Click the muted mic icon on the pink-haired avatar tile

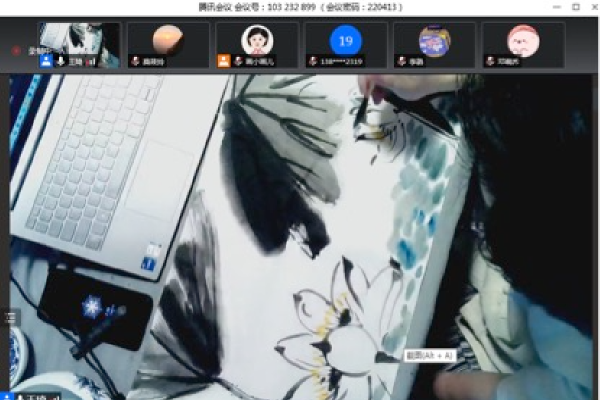[491, 61]
